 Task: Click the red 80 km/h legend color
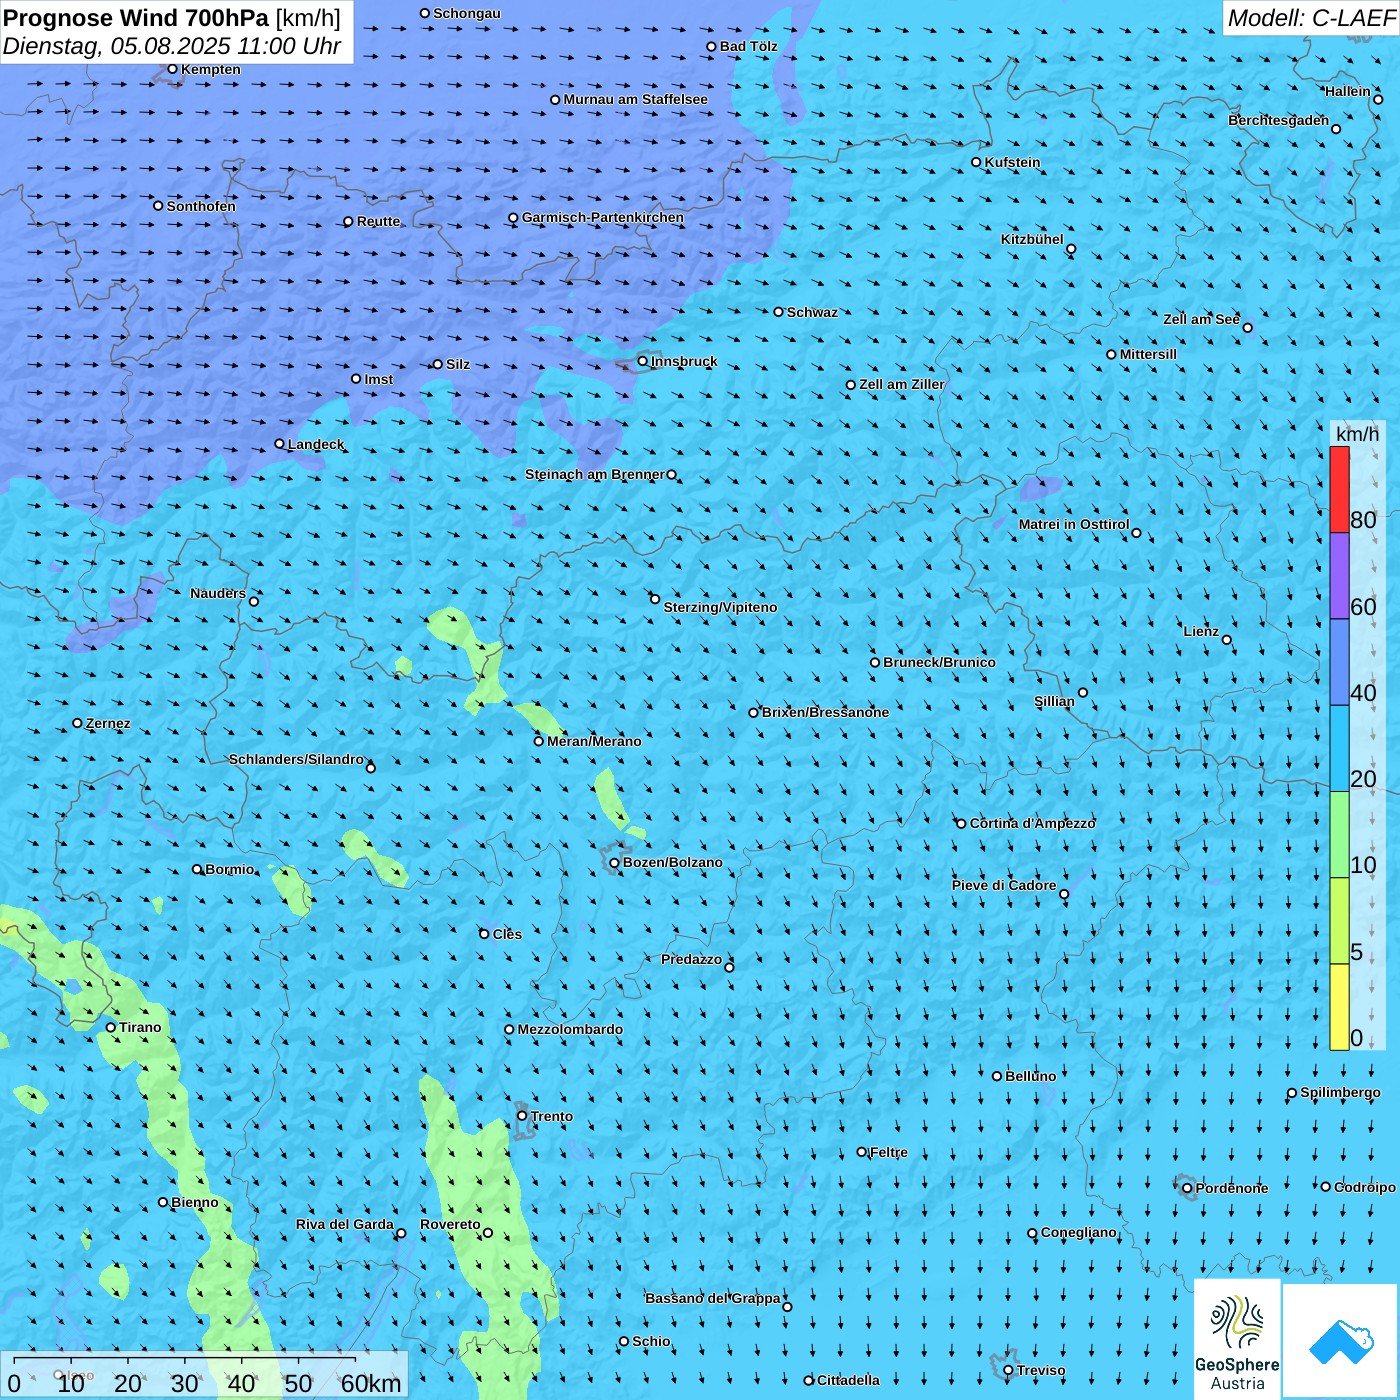coord(1339,489)
